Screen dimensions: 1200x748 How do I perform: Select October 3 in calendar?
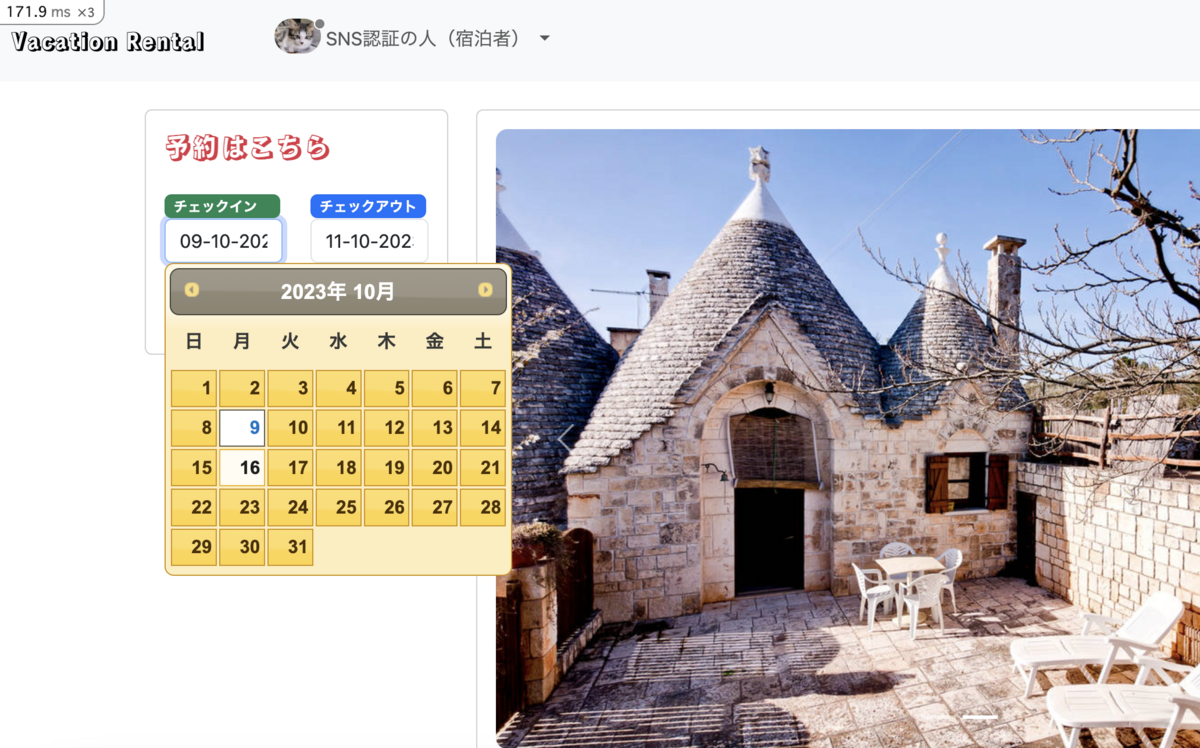[290, 388]
